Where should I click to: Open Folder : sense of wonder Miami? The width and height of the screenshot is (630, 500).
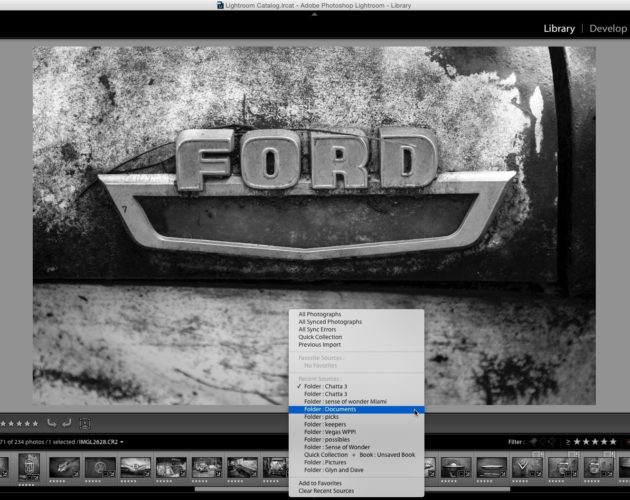(x=356, y=402)
